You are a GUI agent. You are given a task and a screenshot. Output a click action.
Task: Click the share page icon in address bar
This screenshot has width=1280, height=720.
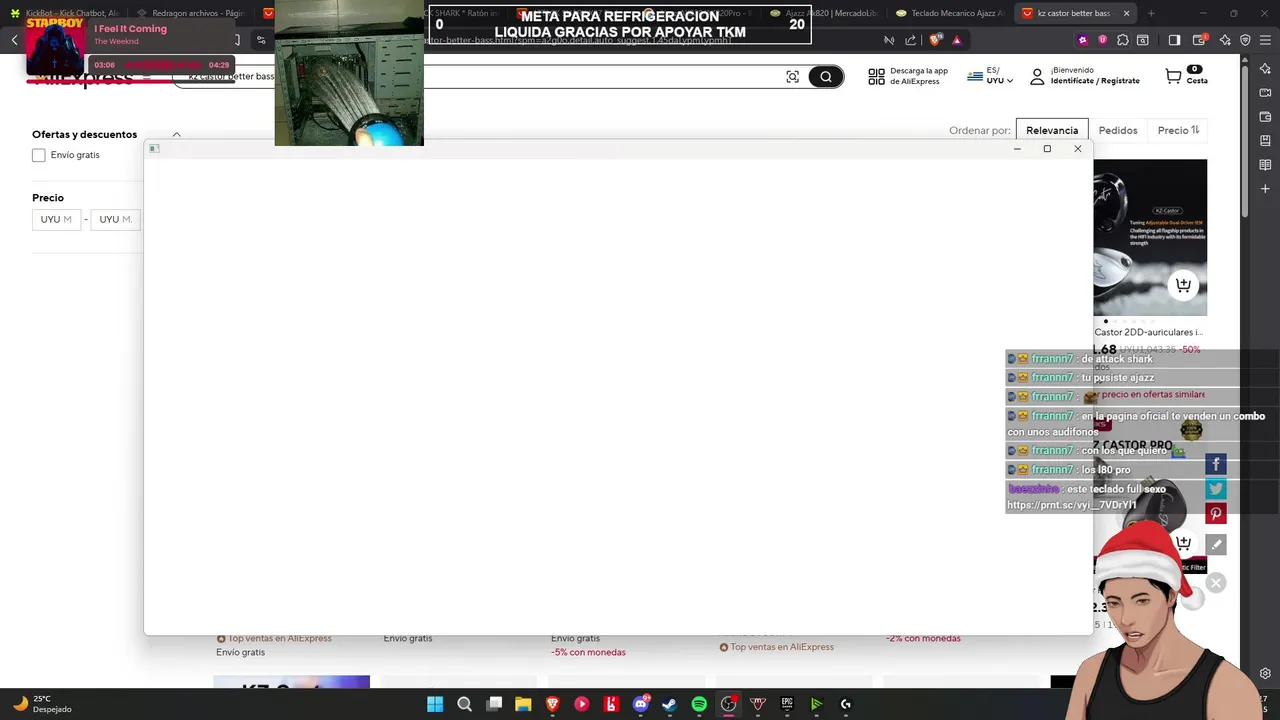click(911, 40)
